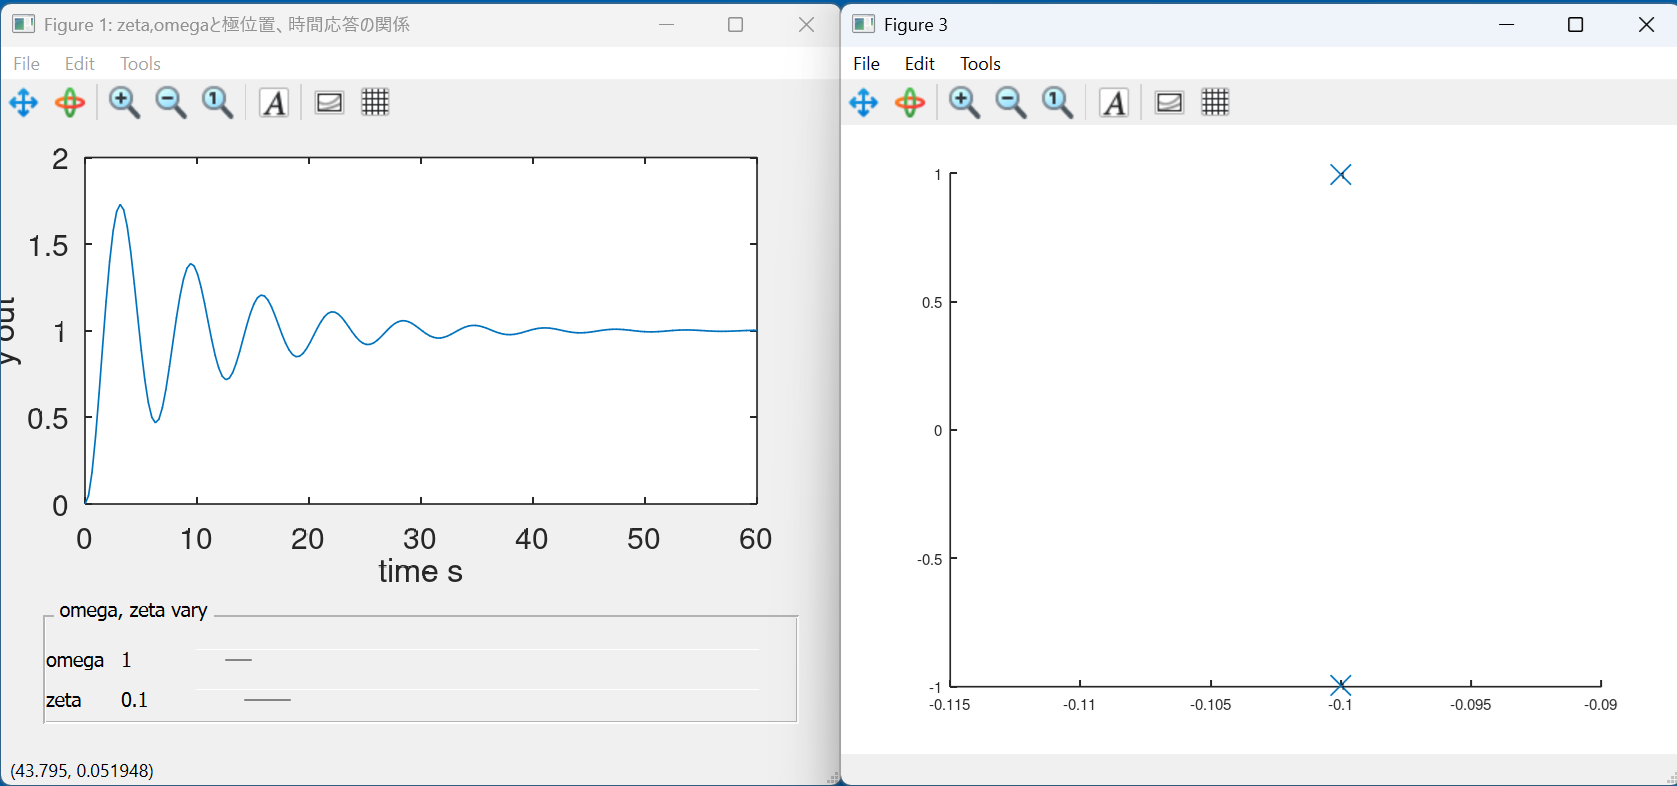Image resolution: width=1677 pixels, height=786 pixels.
Task: Click Zoom In on Figure 1 toolbar
Action: point(124,103)
